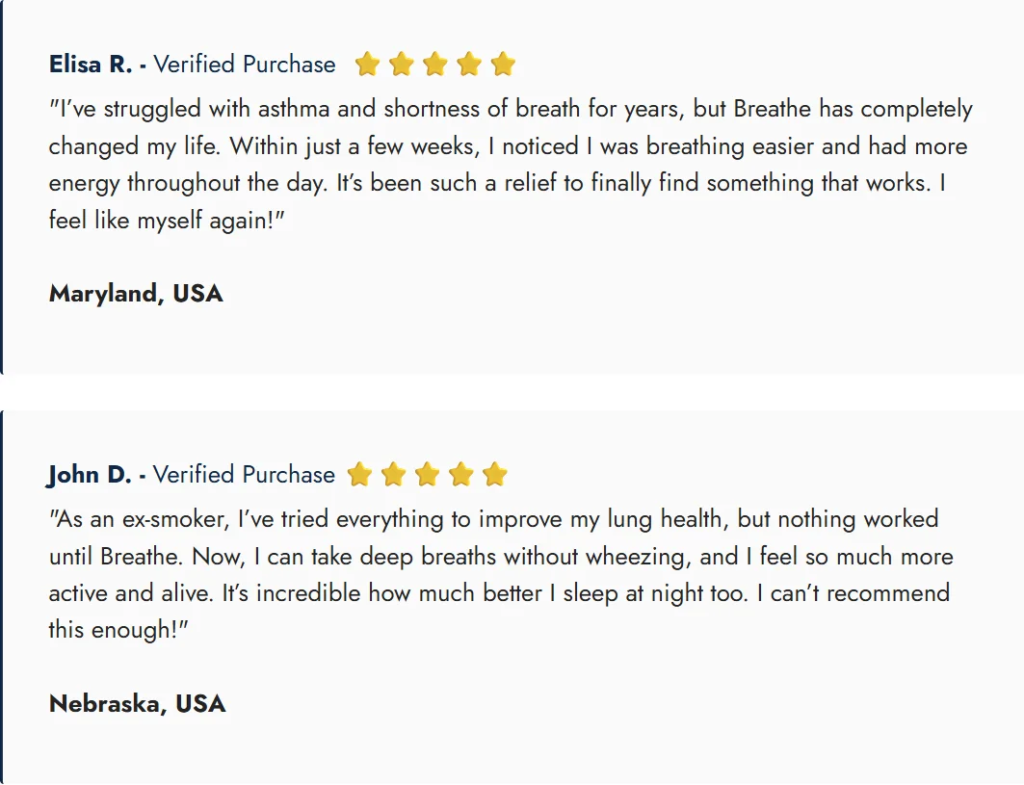Click the reviewer name Elisa R.
This screenshot has width=1024, height=785.
point(91,64)
